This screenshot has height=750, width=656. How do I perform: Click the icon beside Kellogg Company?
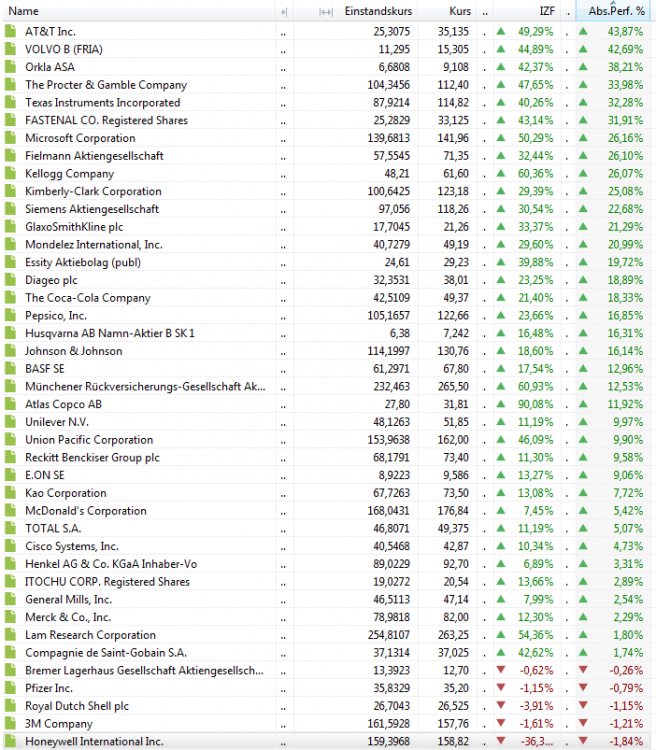click(x=10, y=173)
